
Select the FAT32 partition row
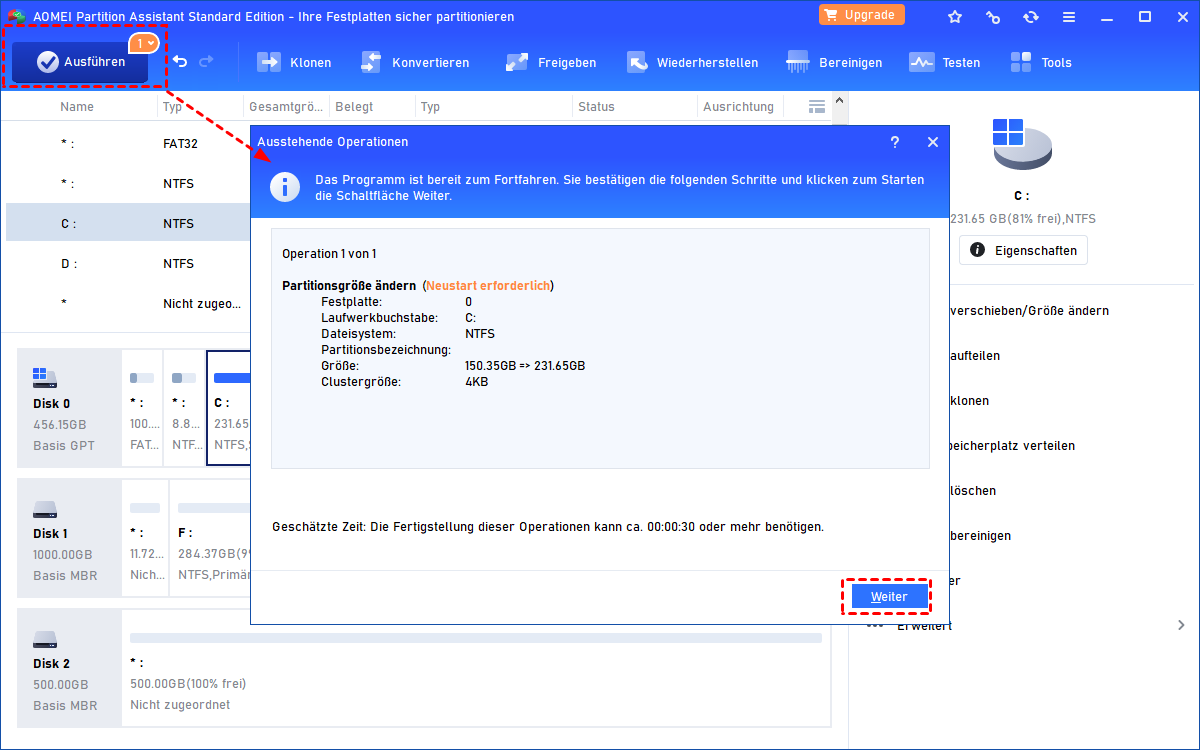128,143
